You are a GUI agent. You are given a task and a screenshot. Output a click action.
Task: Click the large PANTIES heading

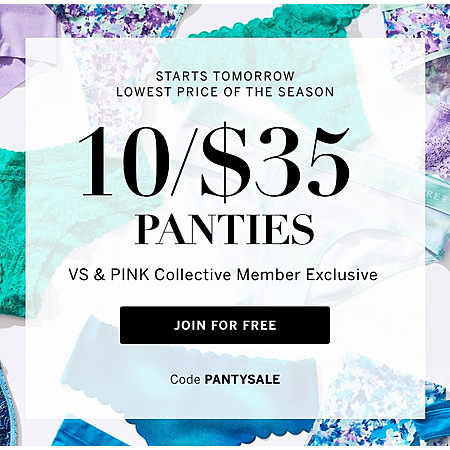(224, 229)
